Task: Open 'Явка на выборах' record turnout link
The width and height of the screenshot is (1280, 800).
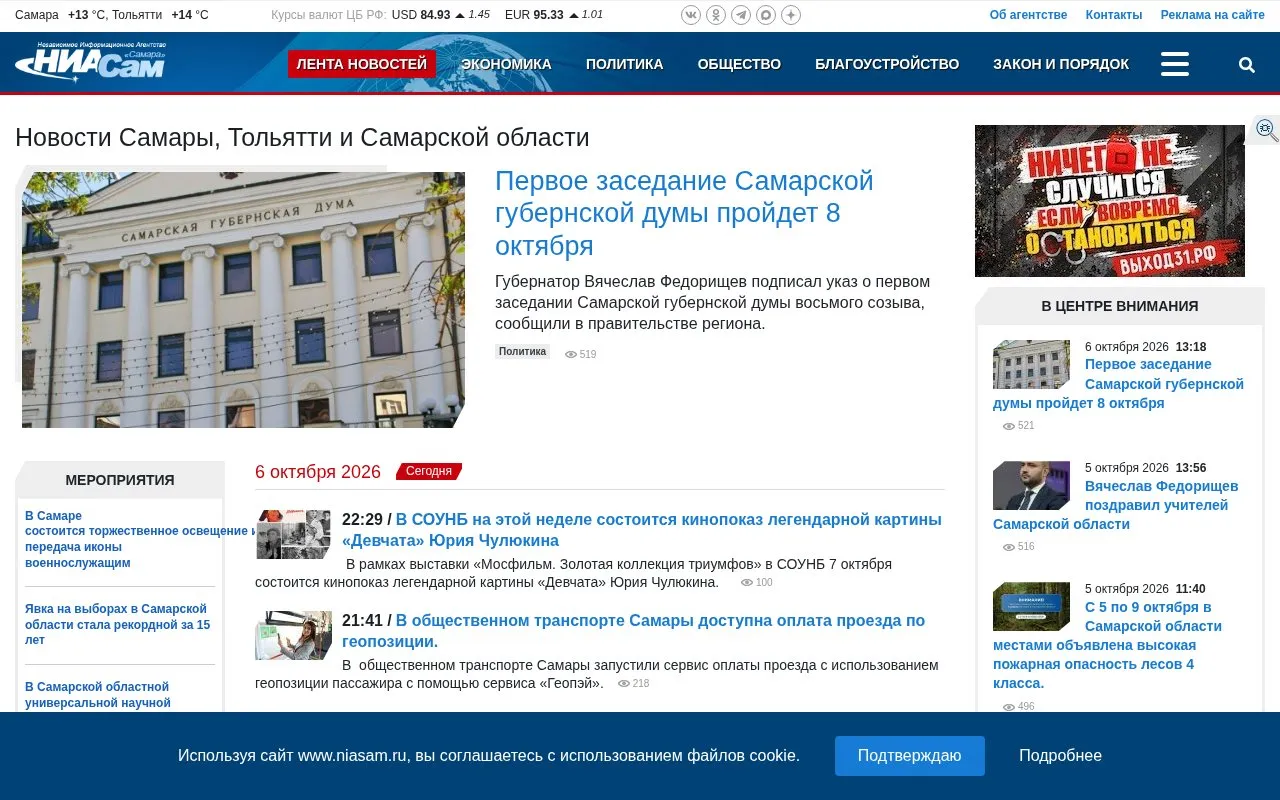Action: point(120,624)
